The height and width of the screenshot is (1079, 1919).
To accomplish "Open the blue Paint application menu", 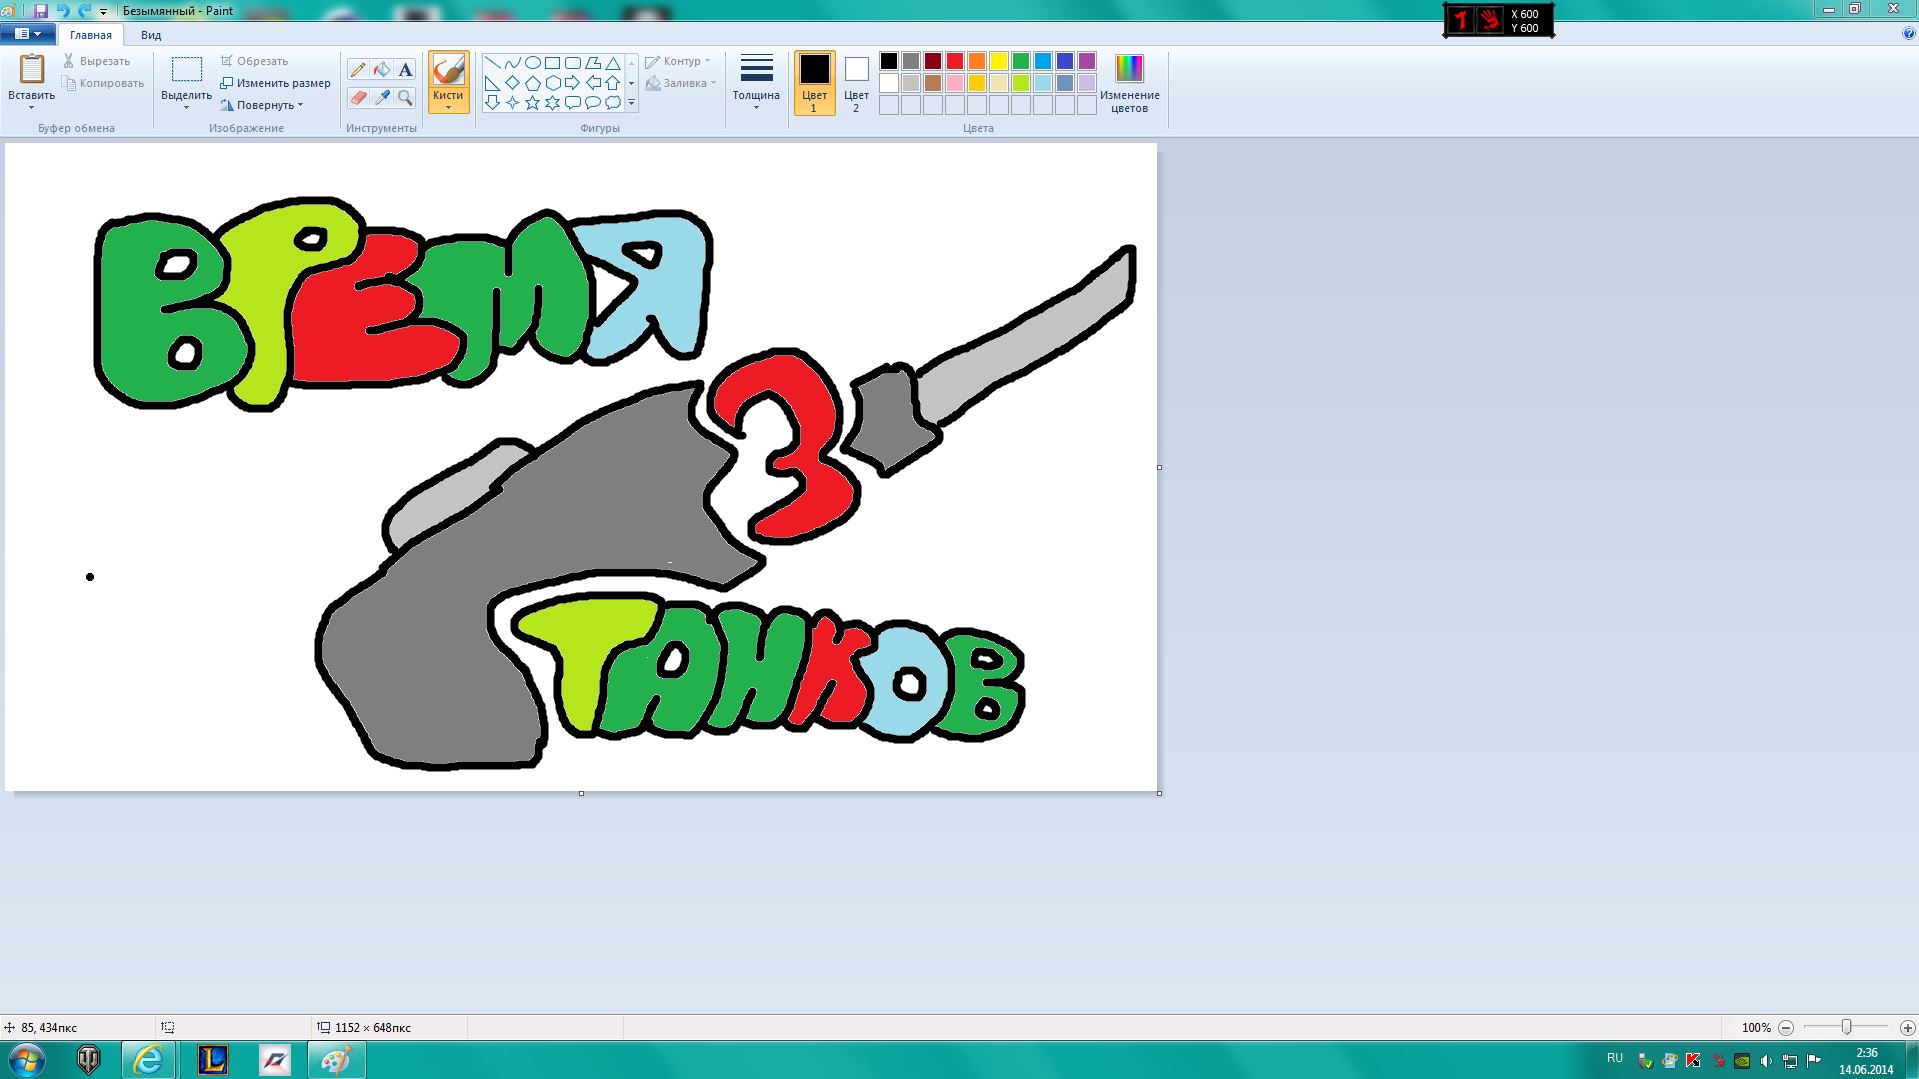I will [x=28, y=34].
